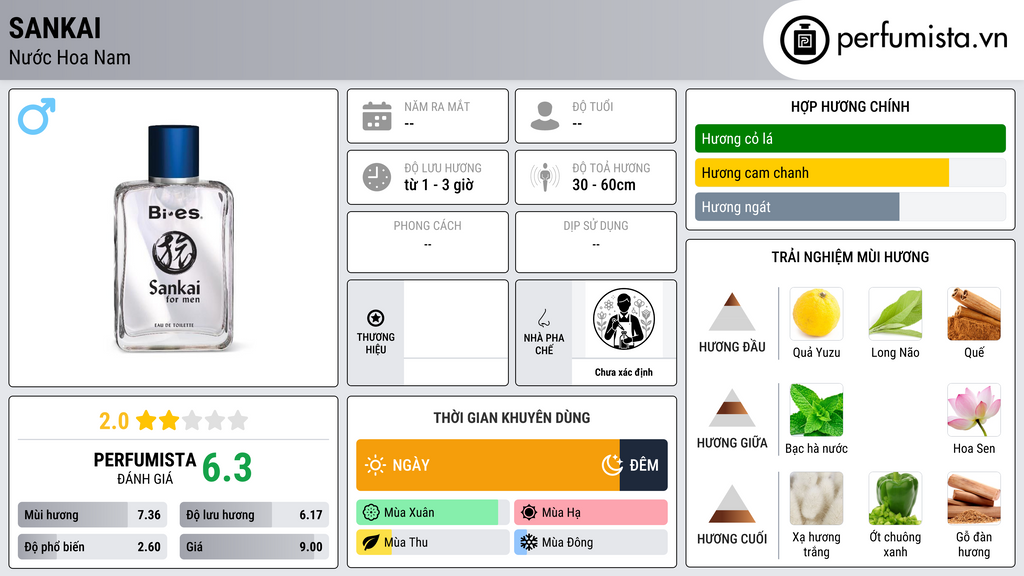Viewport: 1024px width, 576px height.
Task: Click the perfumista.vn perfume bottle logo
Action: pyautogui.click(x=804, y=40)
